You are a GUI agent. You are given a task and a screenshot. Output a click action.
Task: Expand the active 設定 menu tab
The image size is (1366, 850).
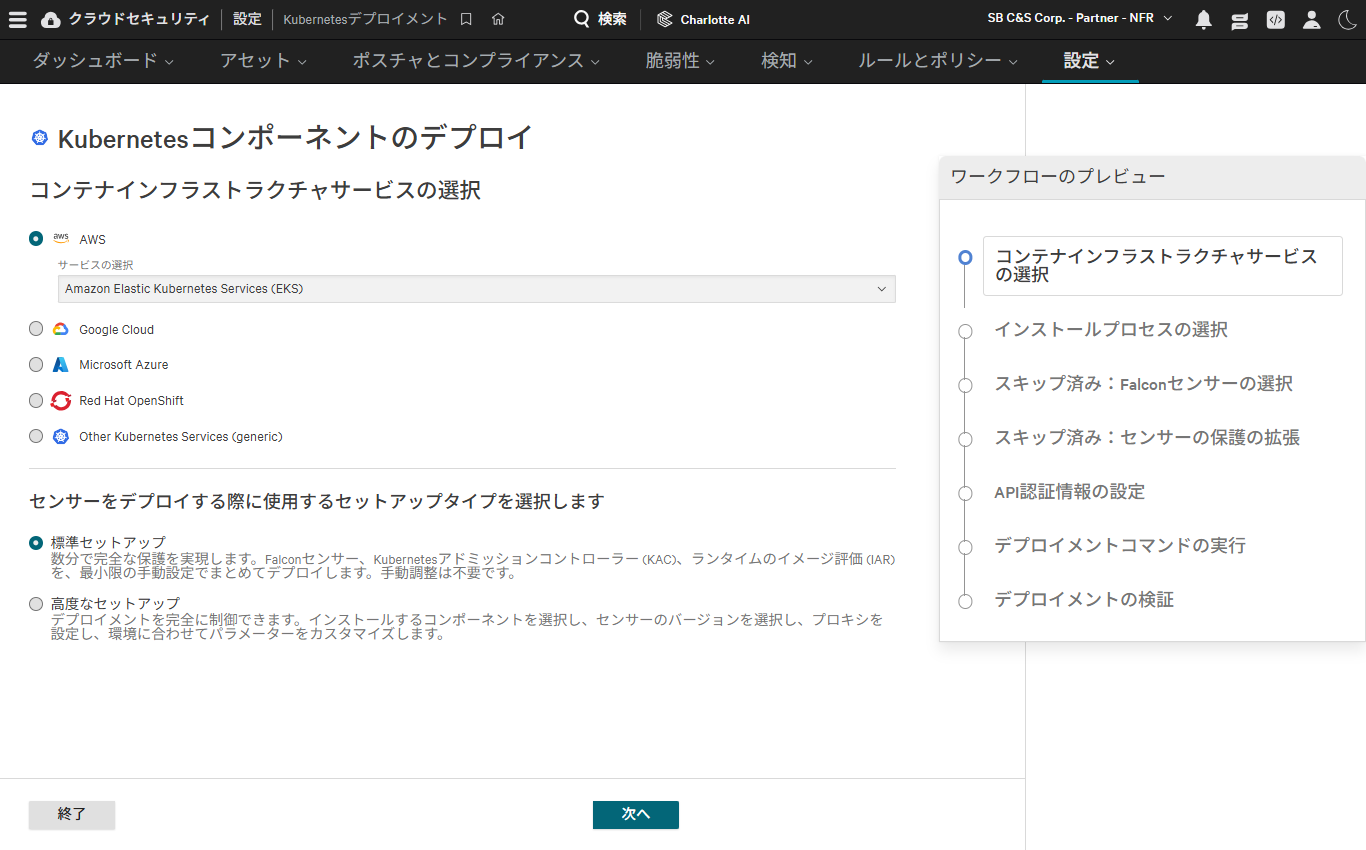[x=1090, y=61]
